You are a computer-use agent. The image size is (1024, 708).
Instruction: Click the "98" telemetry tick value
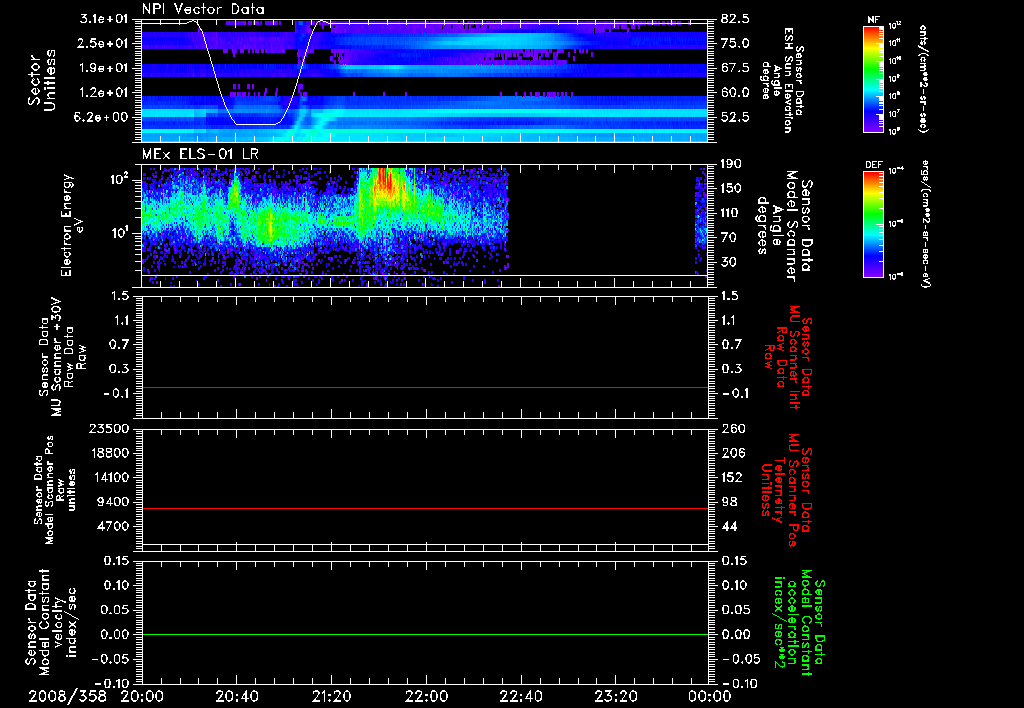tap(728, 502)
